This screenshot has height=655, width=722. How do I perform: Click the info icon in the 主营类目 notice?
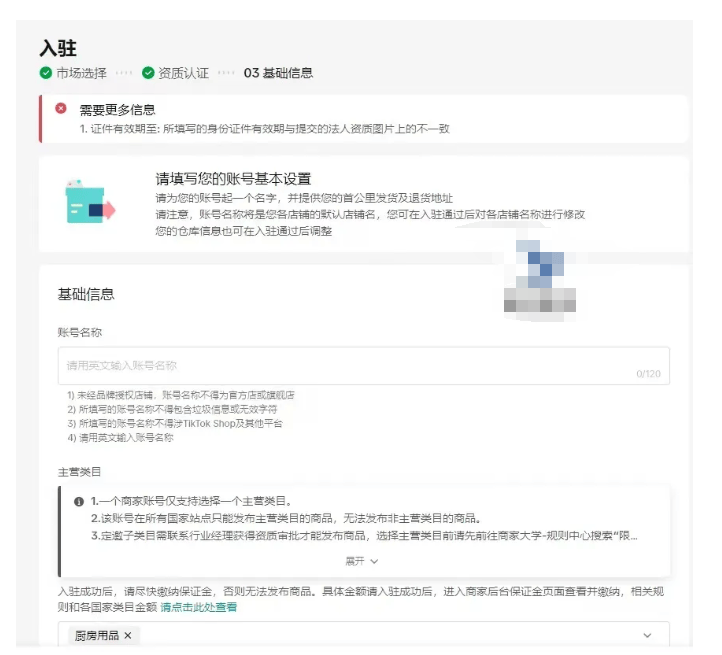[x=79, y=502]
